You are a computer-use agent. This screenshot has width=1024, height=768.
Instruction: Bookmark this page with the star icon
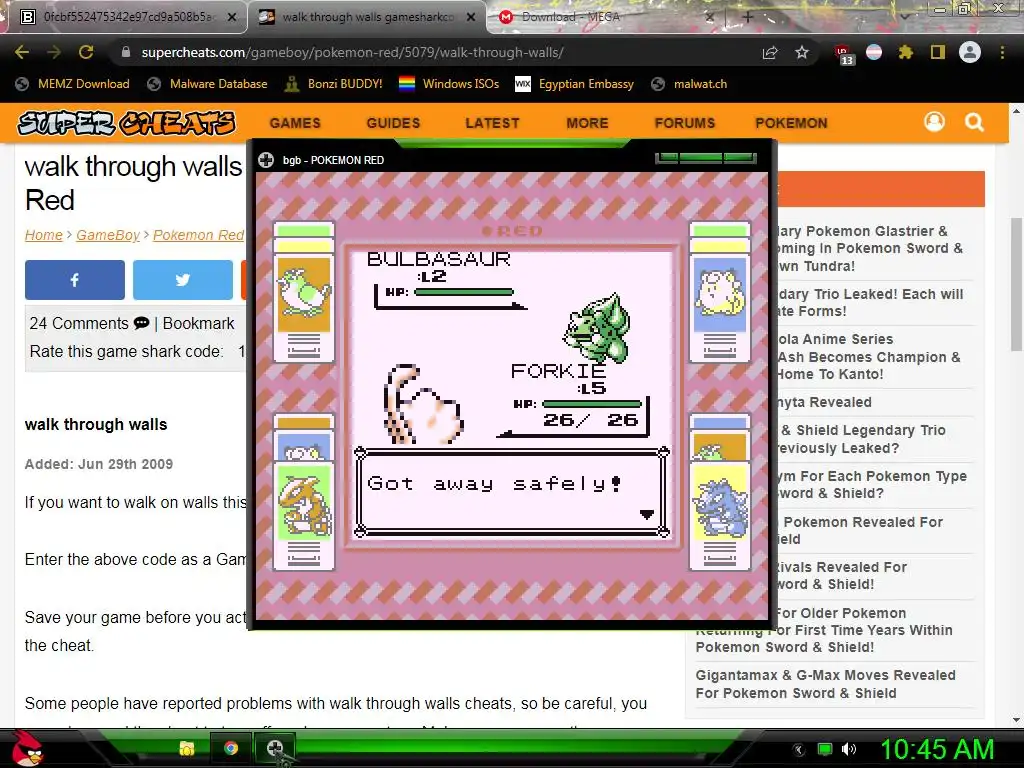[802, 53]
